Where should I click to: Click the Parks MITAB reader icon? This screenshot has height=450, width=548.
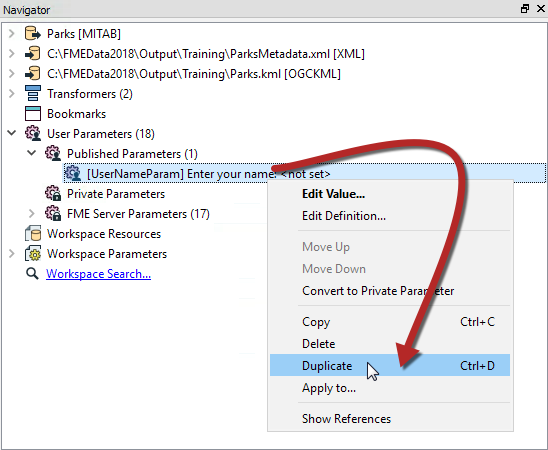[33, 34]
